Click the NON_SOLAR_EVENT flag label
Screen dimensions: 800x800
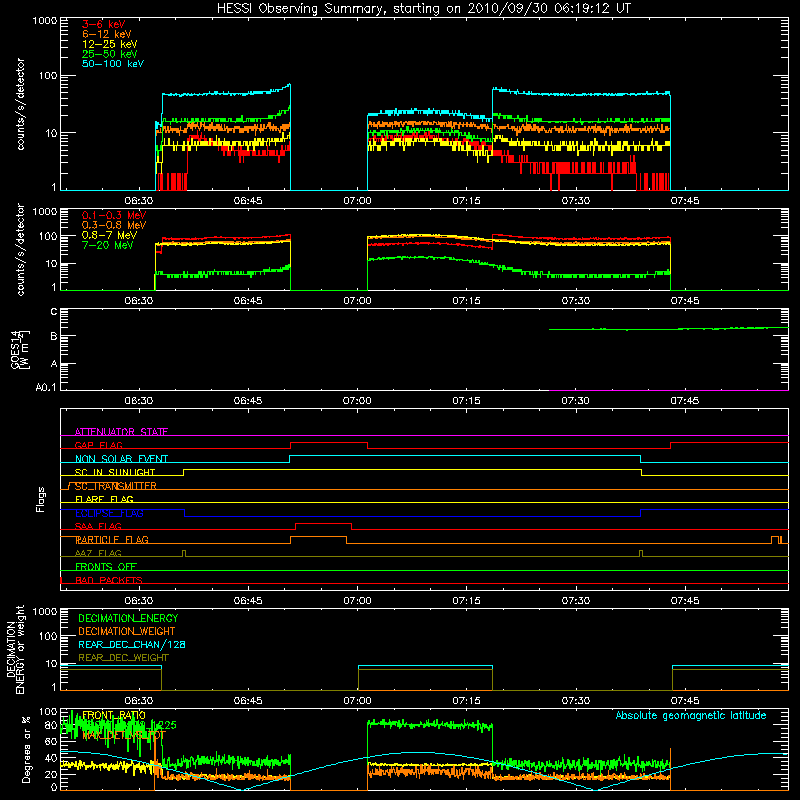(121, 459)
